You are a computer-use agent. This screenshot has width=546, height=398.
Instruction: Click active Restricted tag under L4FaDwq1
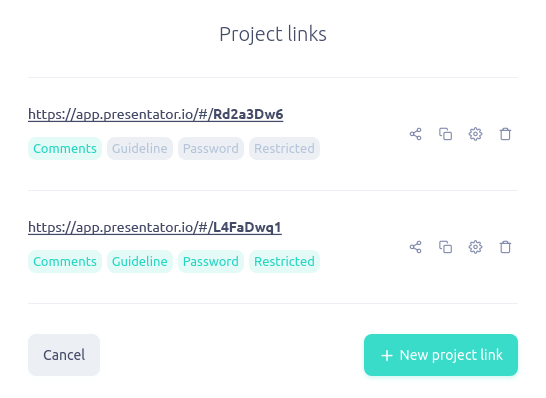(284, 262)
